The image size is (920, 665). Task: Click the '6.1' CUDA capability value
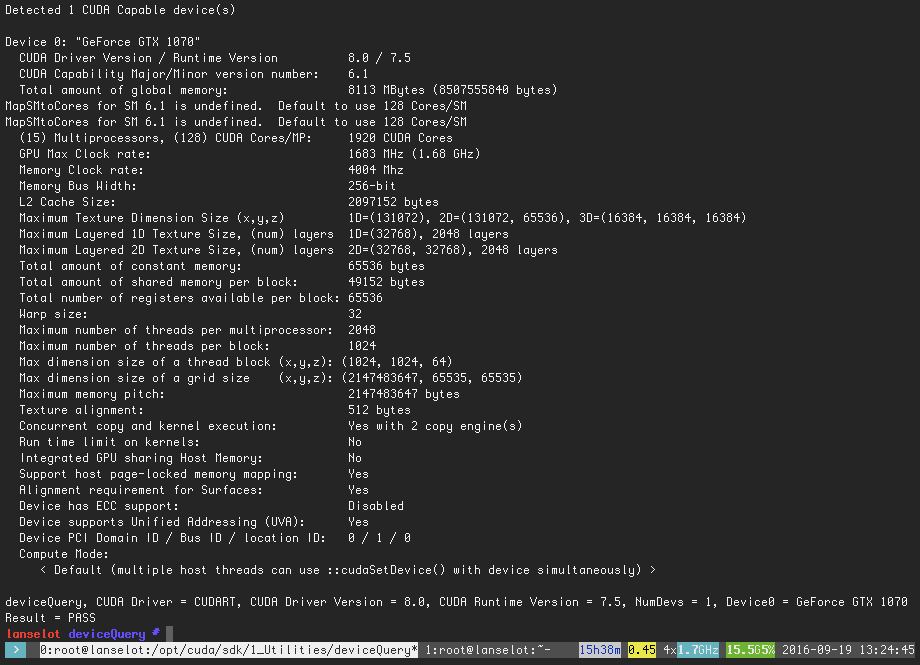click(358, 74)
